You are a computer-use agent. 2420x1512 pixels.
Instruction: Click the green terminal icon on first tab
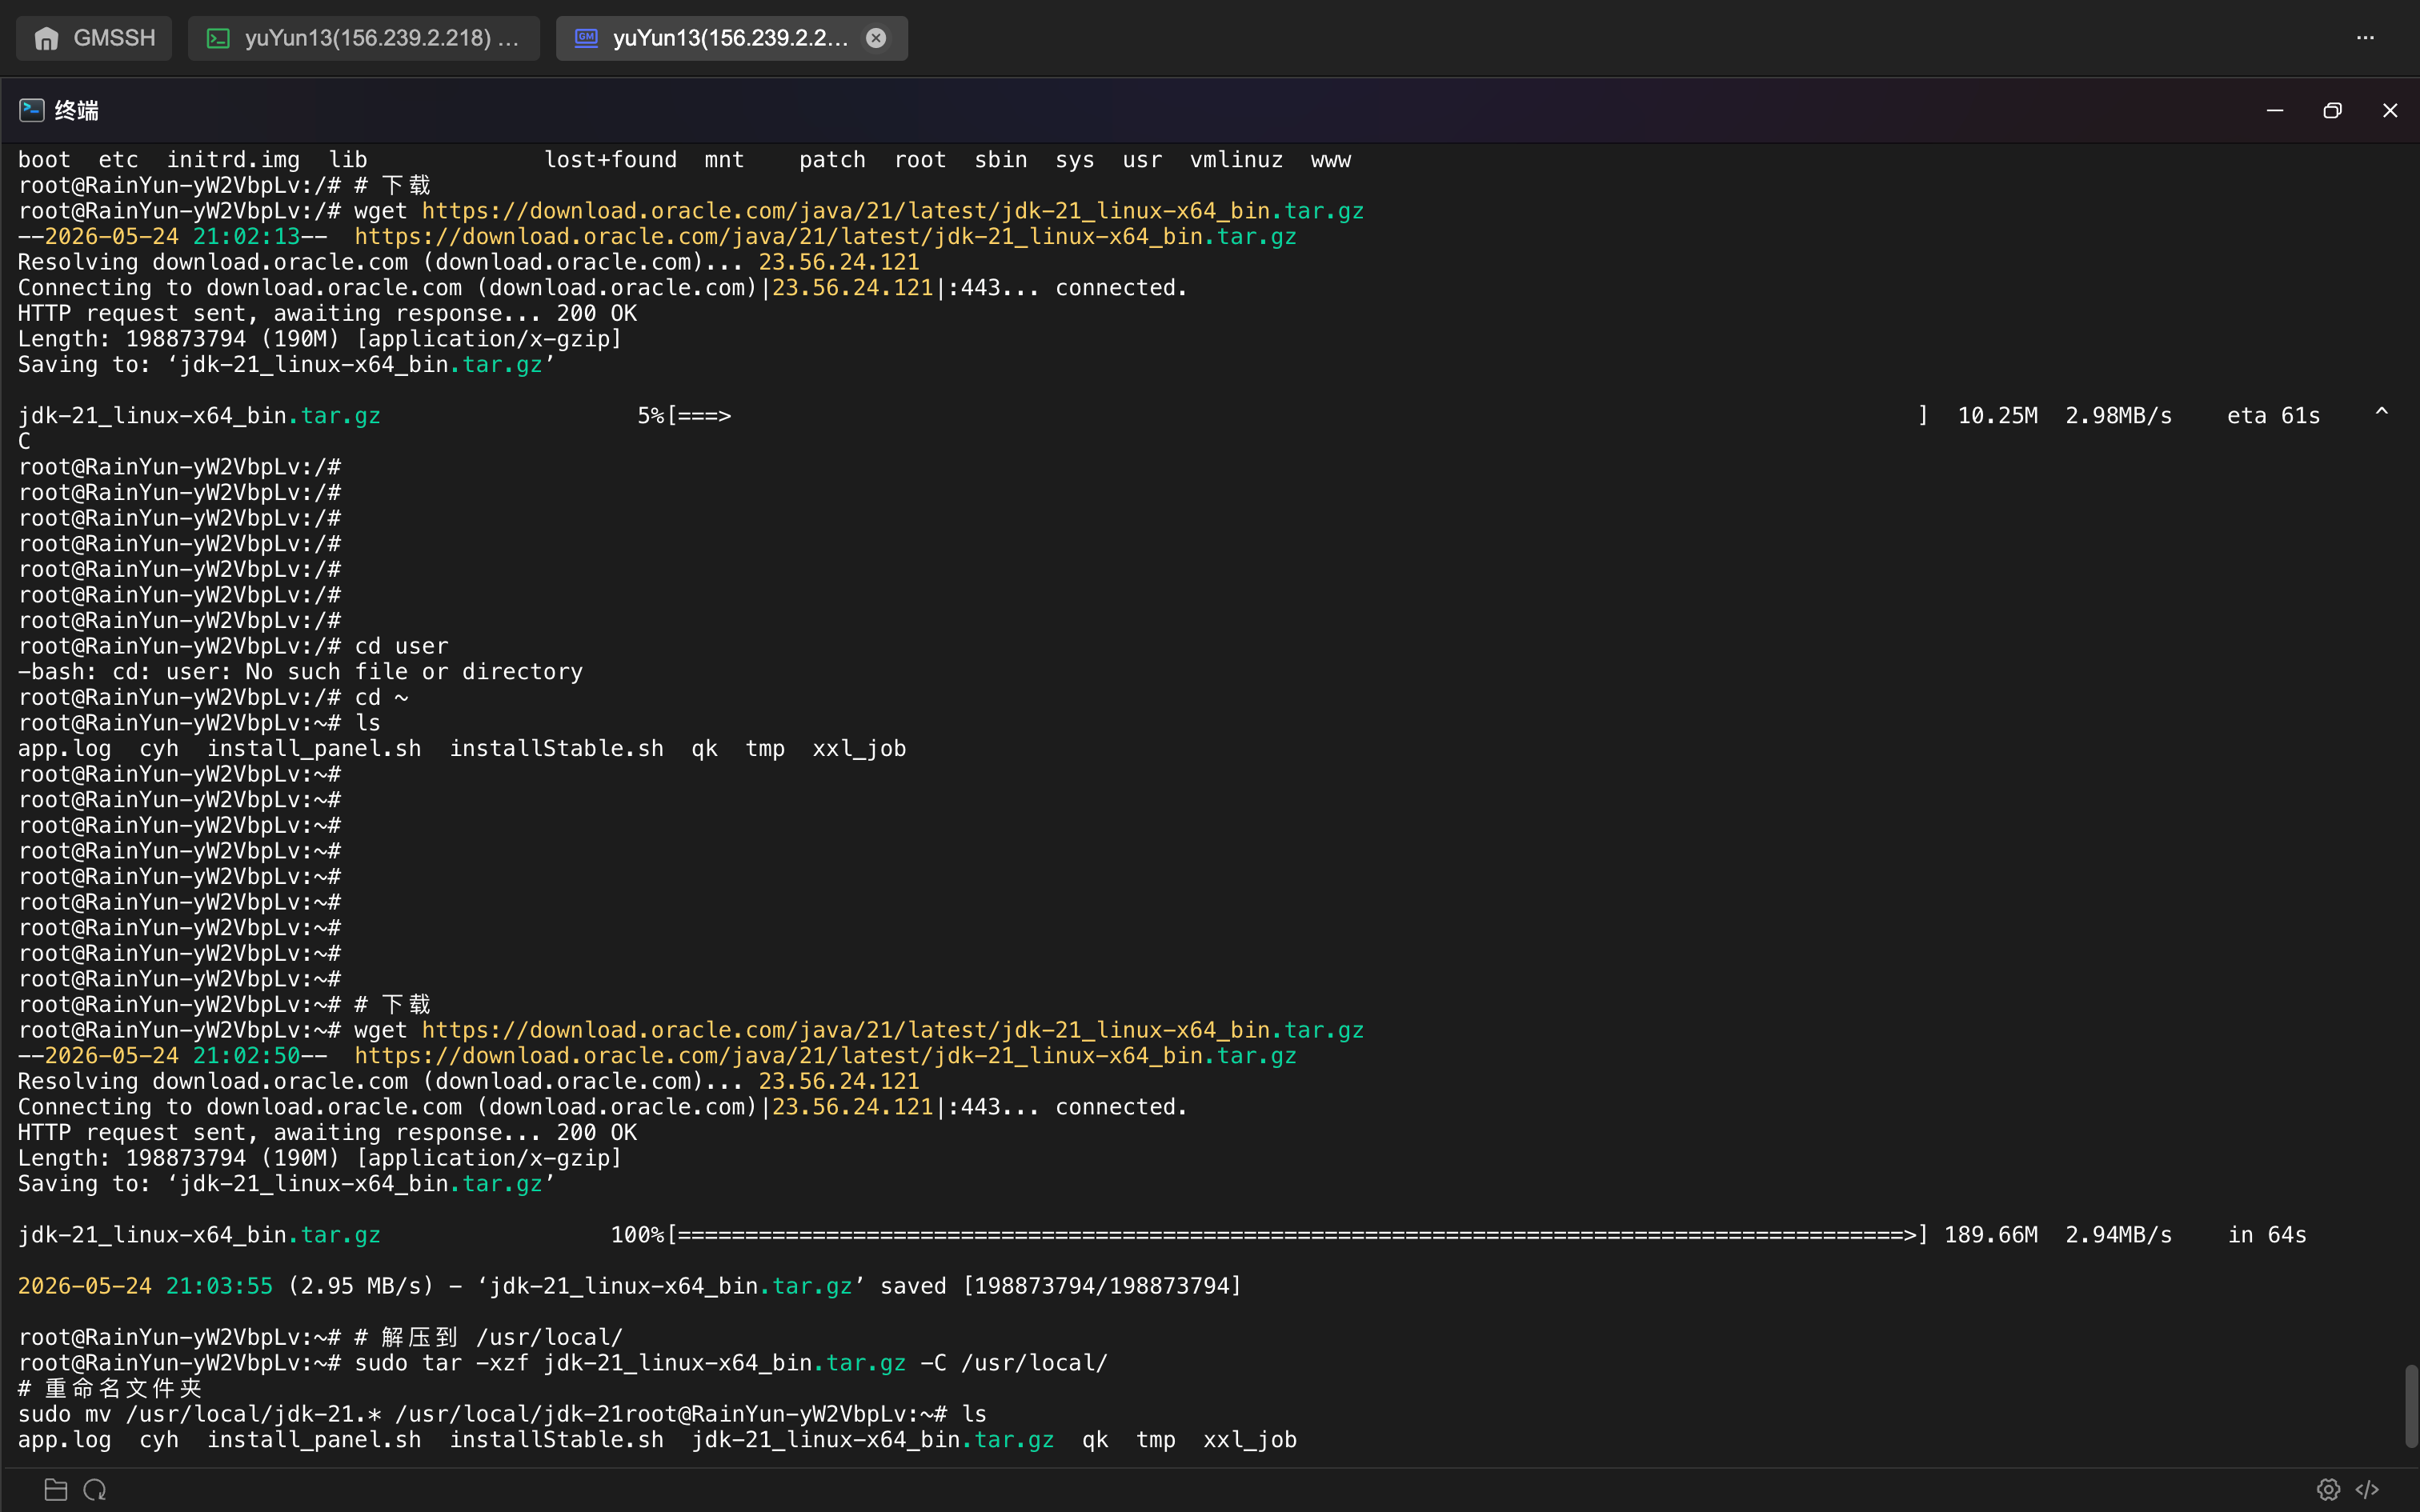[218, 38]
